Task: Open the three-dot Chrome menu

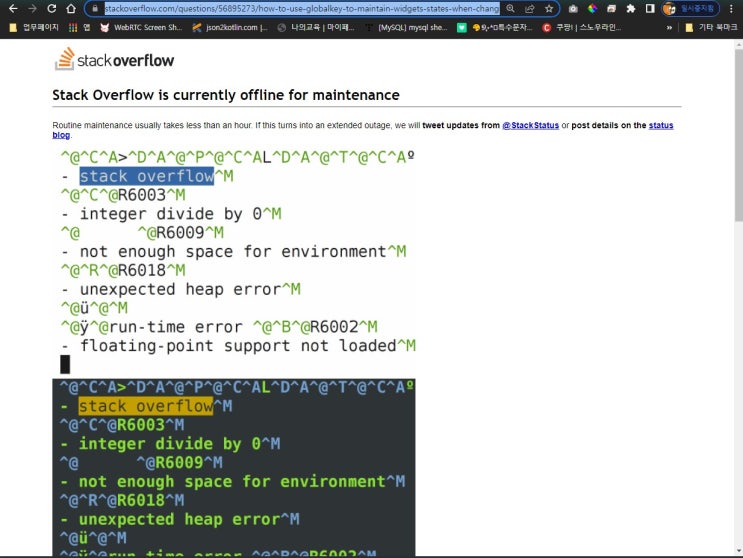Action: click(x=733, y=8)
